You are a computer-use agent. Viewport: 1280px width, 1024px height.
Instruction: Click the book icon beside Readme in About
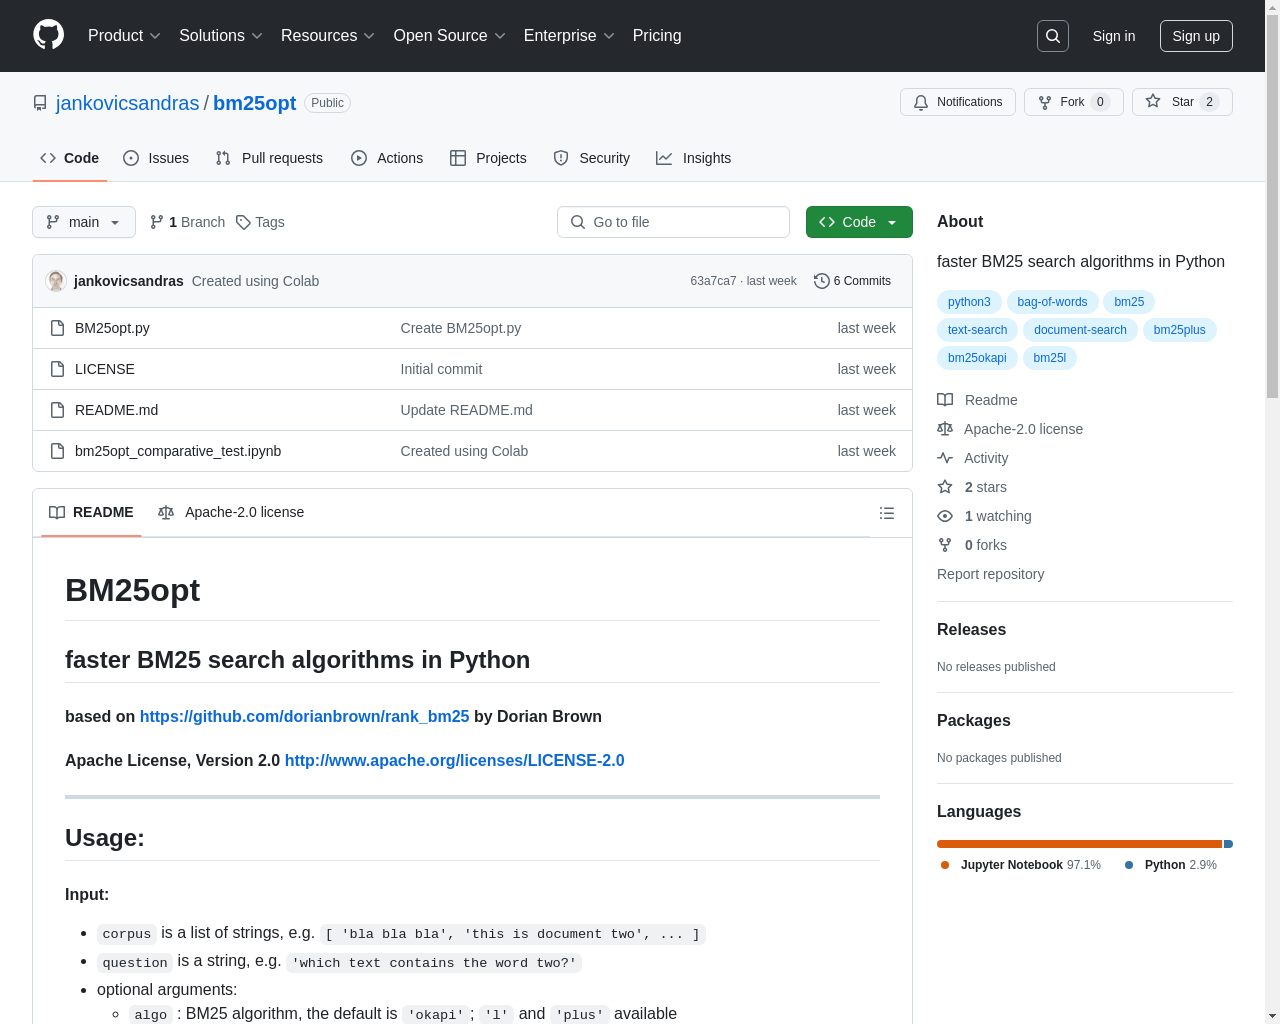945,400
